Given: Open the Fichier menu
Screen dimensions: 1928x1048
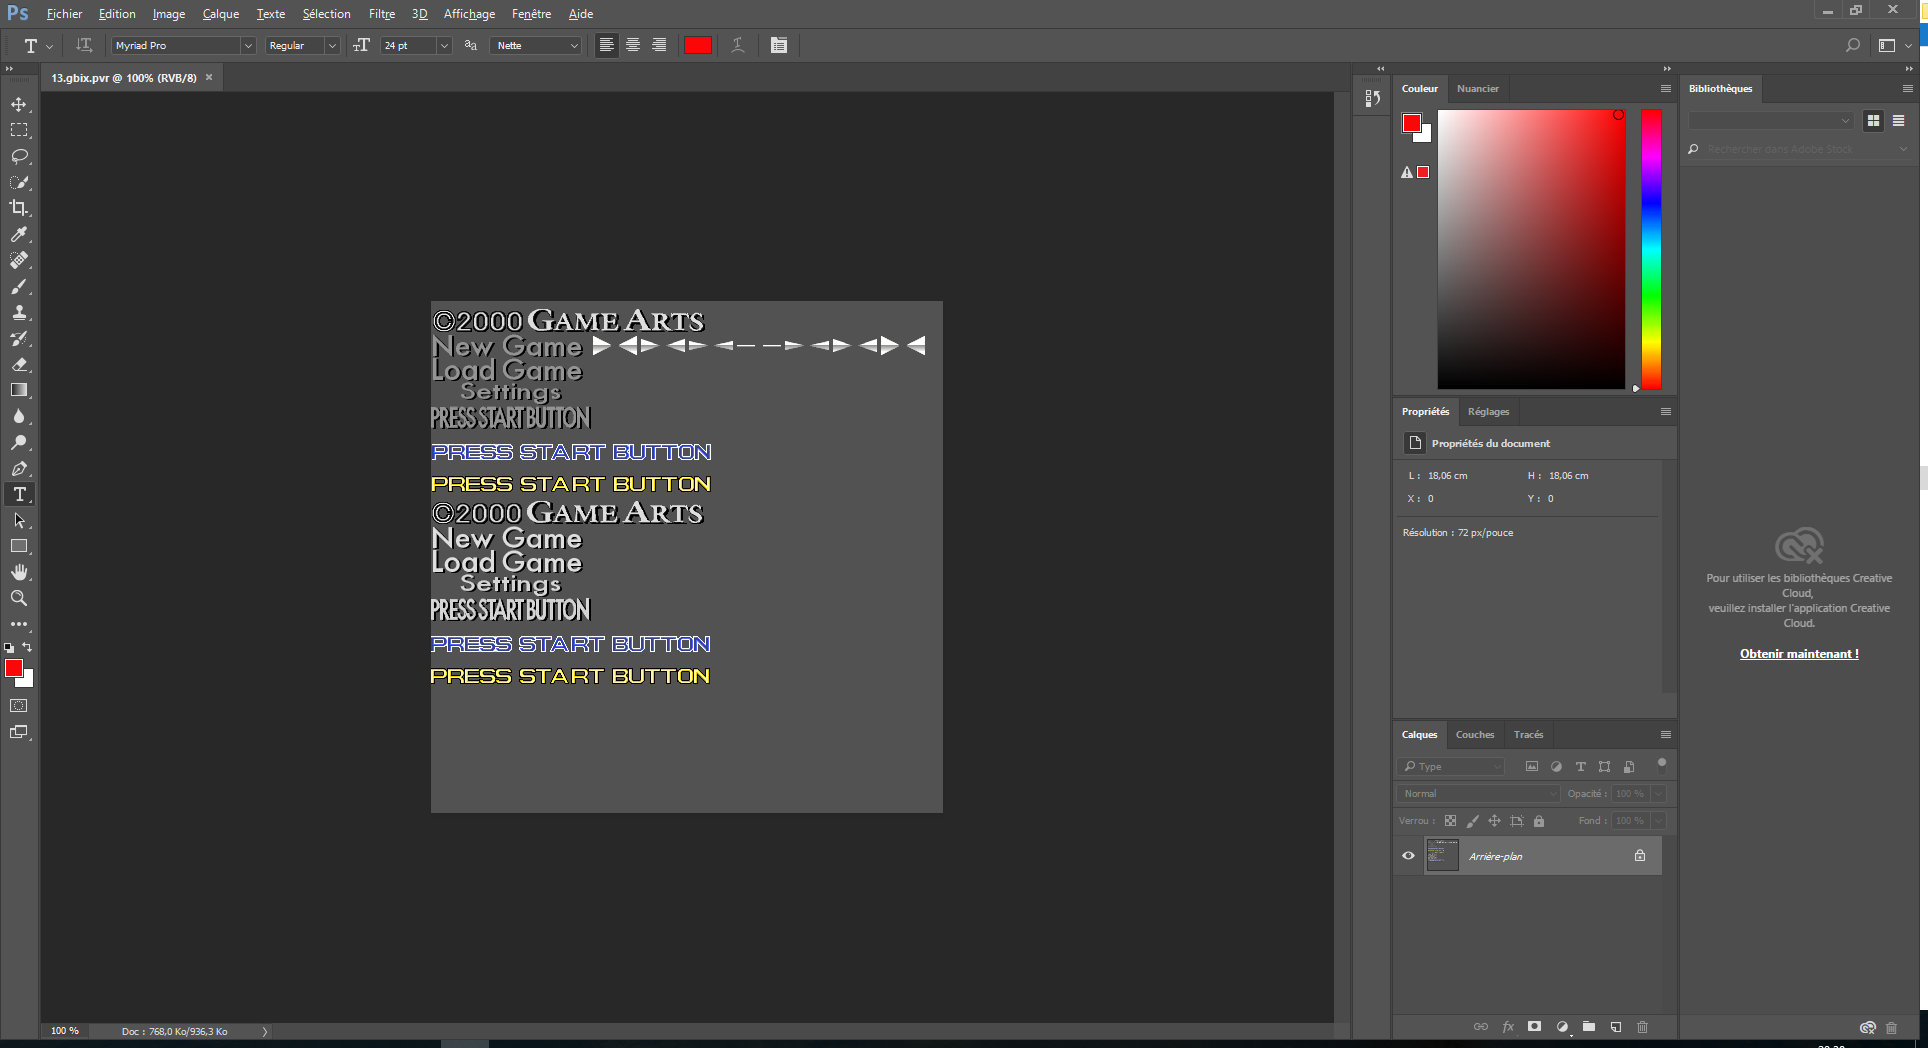Looking at the screenshot, I should pos(64,14).
